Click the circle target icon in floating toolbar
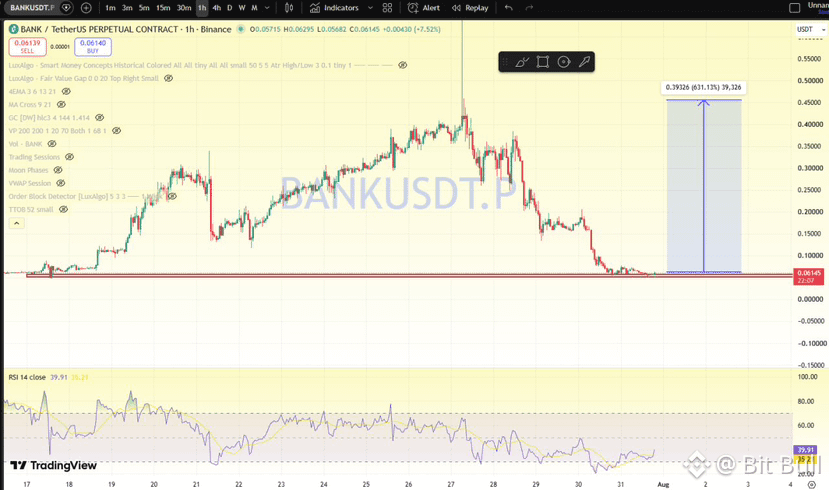 point(564,62)
